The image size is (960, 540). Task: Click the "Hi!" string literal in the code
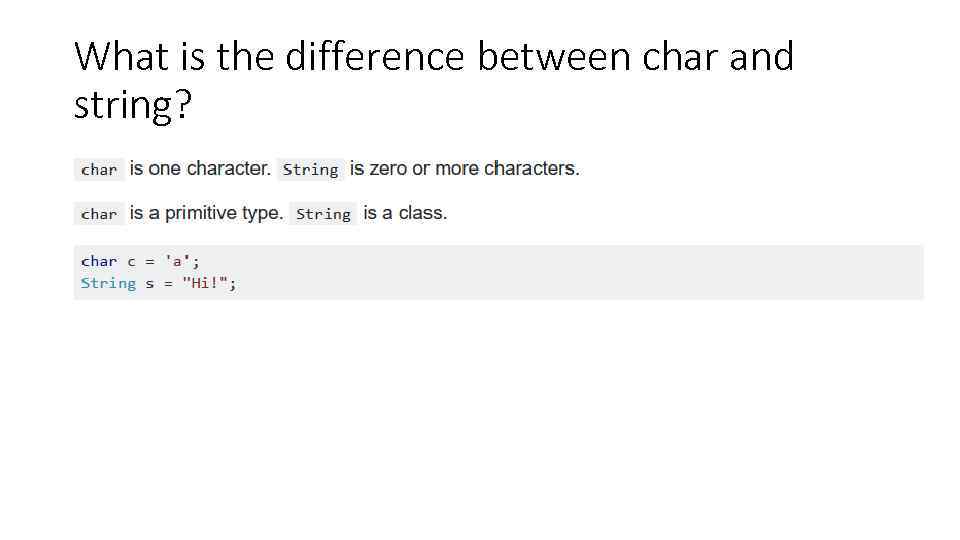(x=205, y=283)
